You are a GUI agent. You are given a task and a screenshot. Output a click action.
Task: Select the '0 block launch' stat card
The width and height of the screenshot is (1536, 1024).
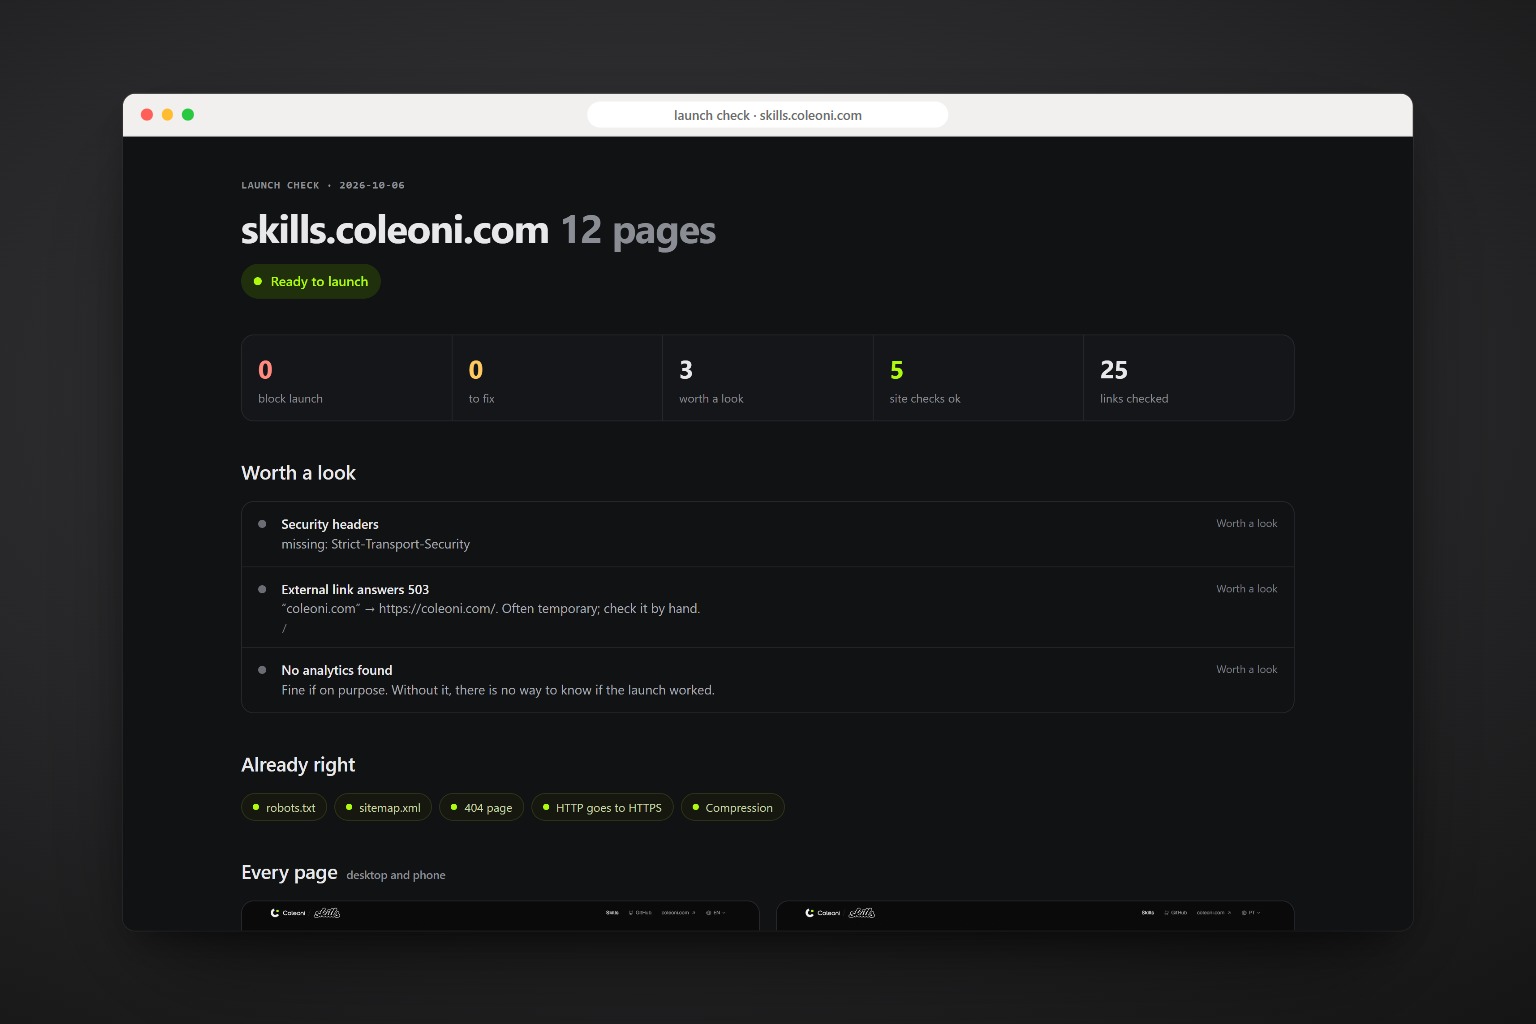(347, 378)
